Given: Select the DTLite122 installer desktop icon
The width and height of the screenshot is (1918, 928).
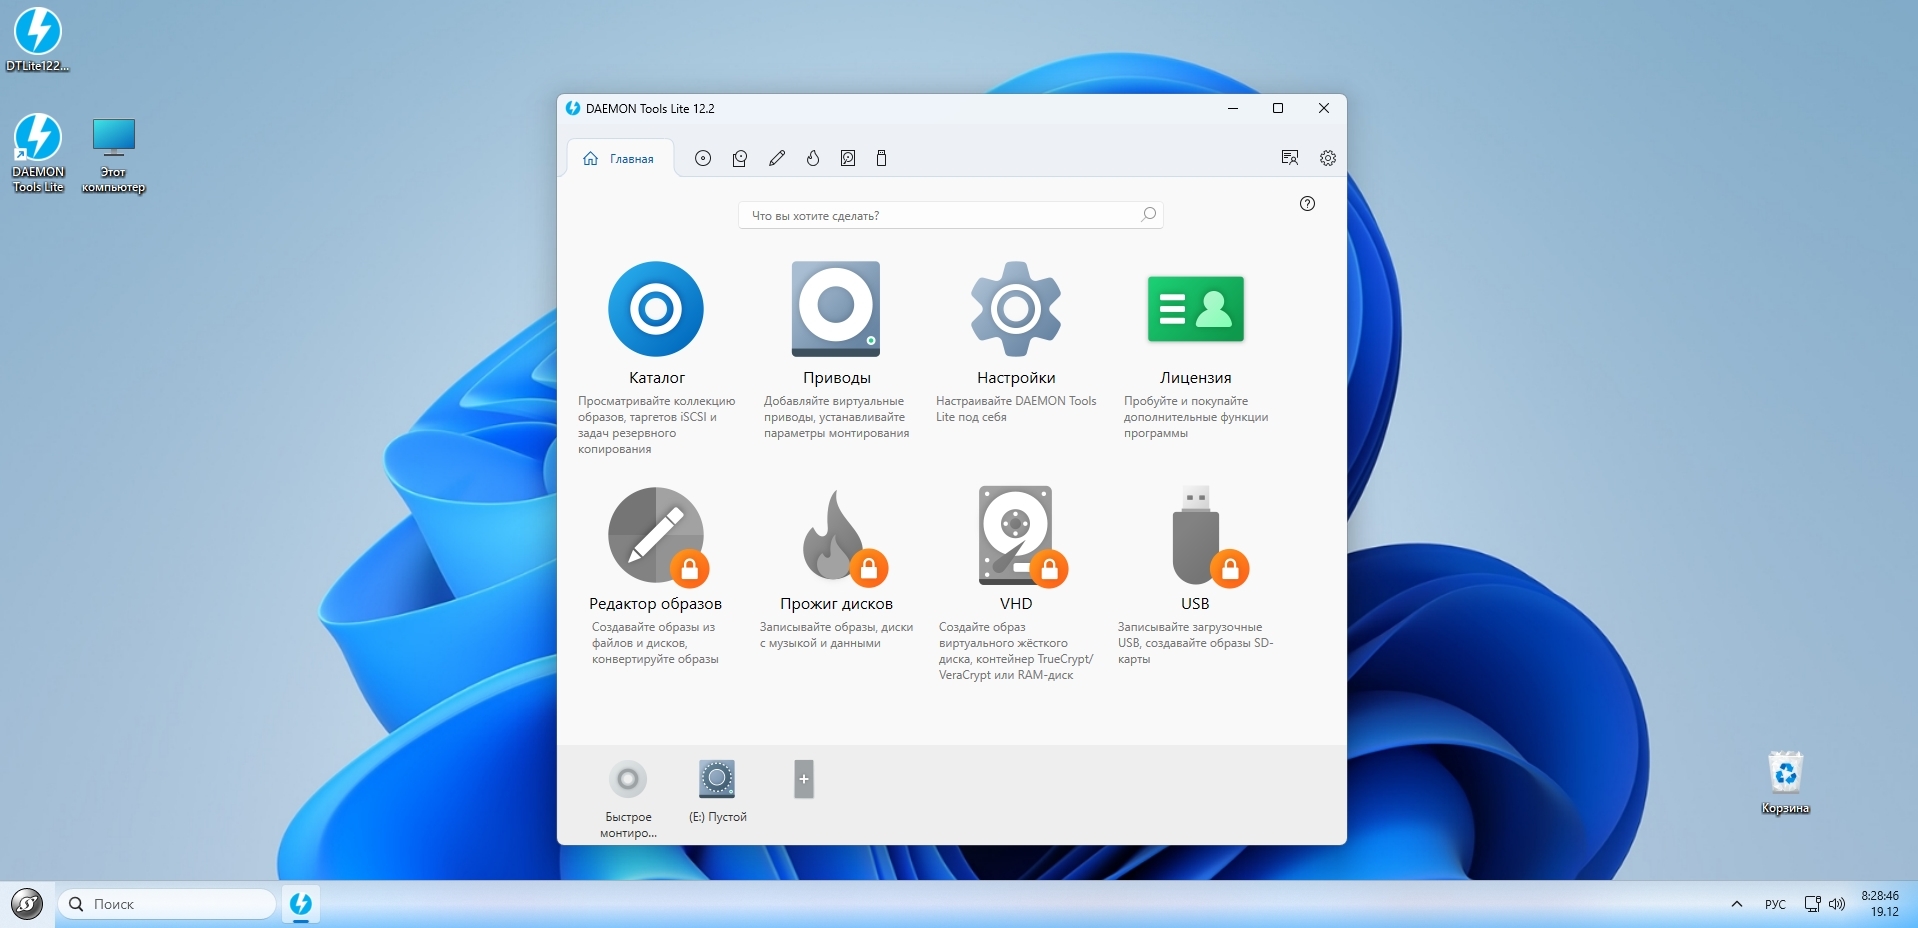Looking at the screenshot, I should tap(38, 40).
